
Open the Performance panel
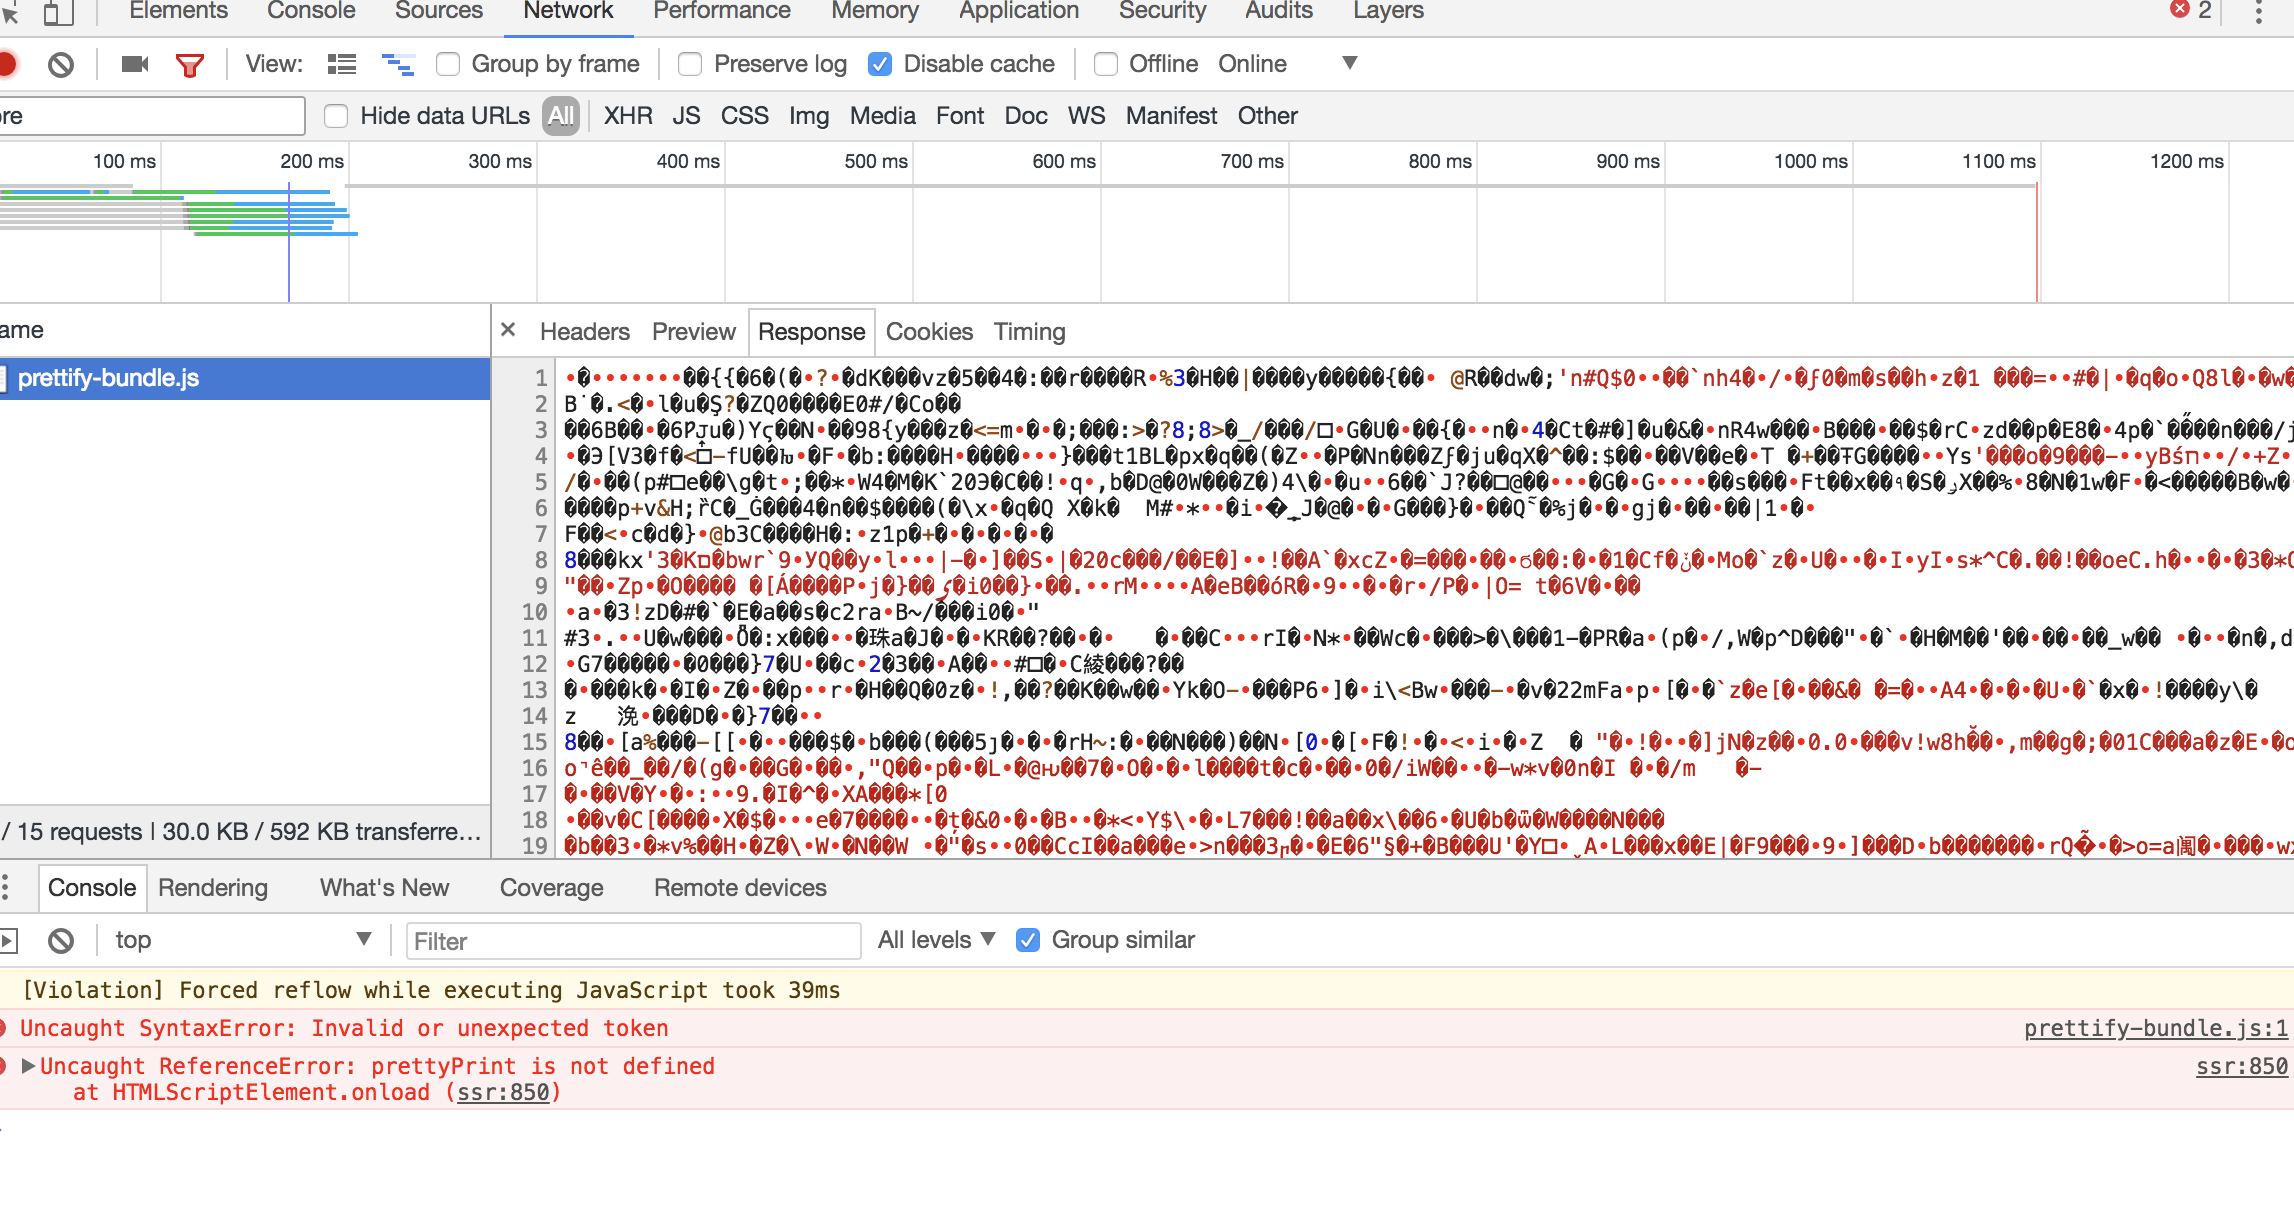click(x=721, y=11)
